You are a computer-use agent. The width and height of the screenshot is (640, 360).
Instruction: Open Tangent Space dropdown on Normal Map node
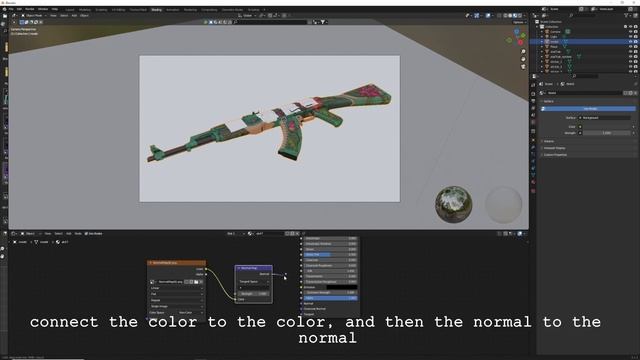(x=253, y=282)
